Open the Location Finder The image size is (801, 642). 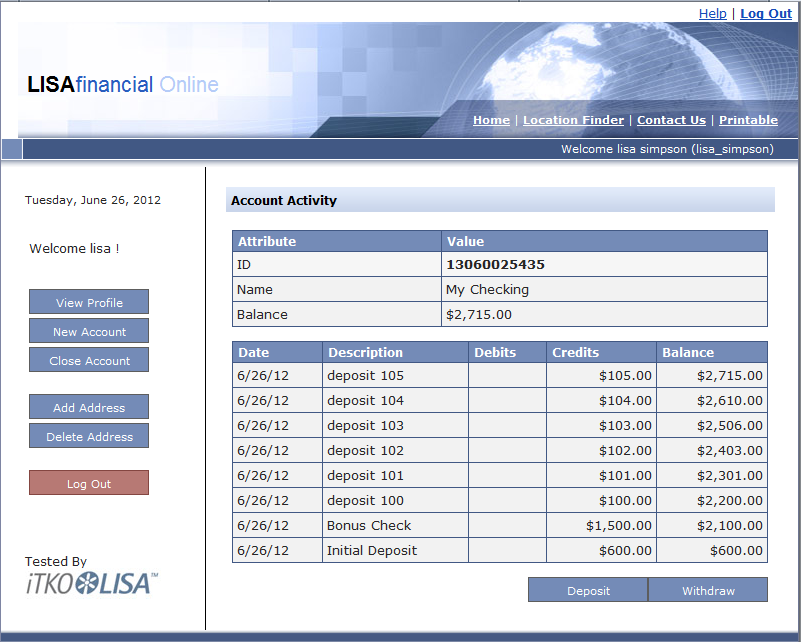pos(573,119)
